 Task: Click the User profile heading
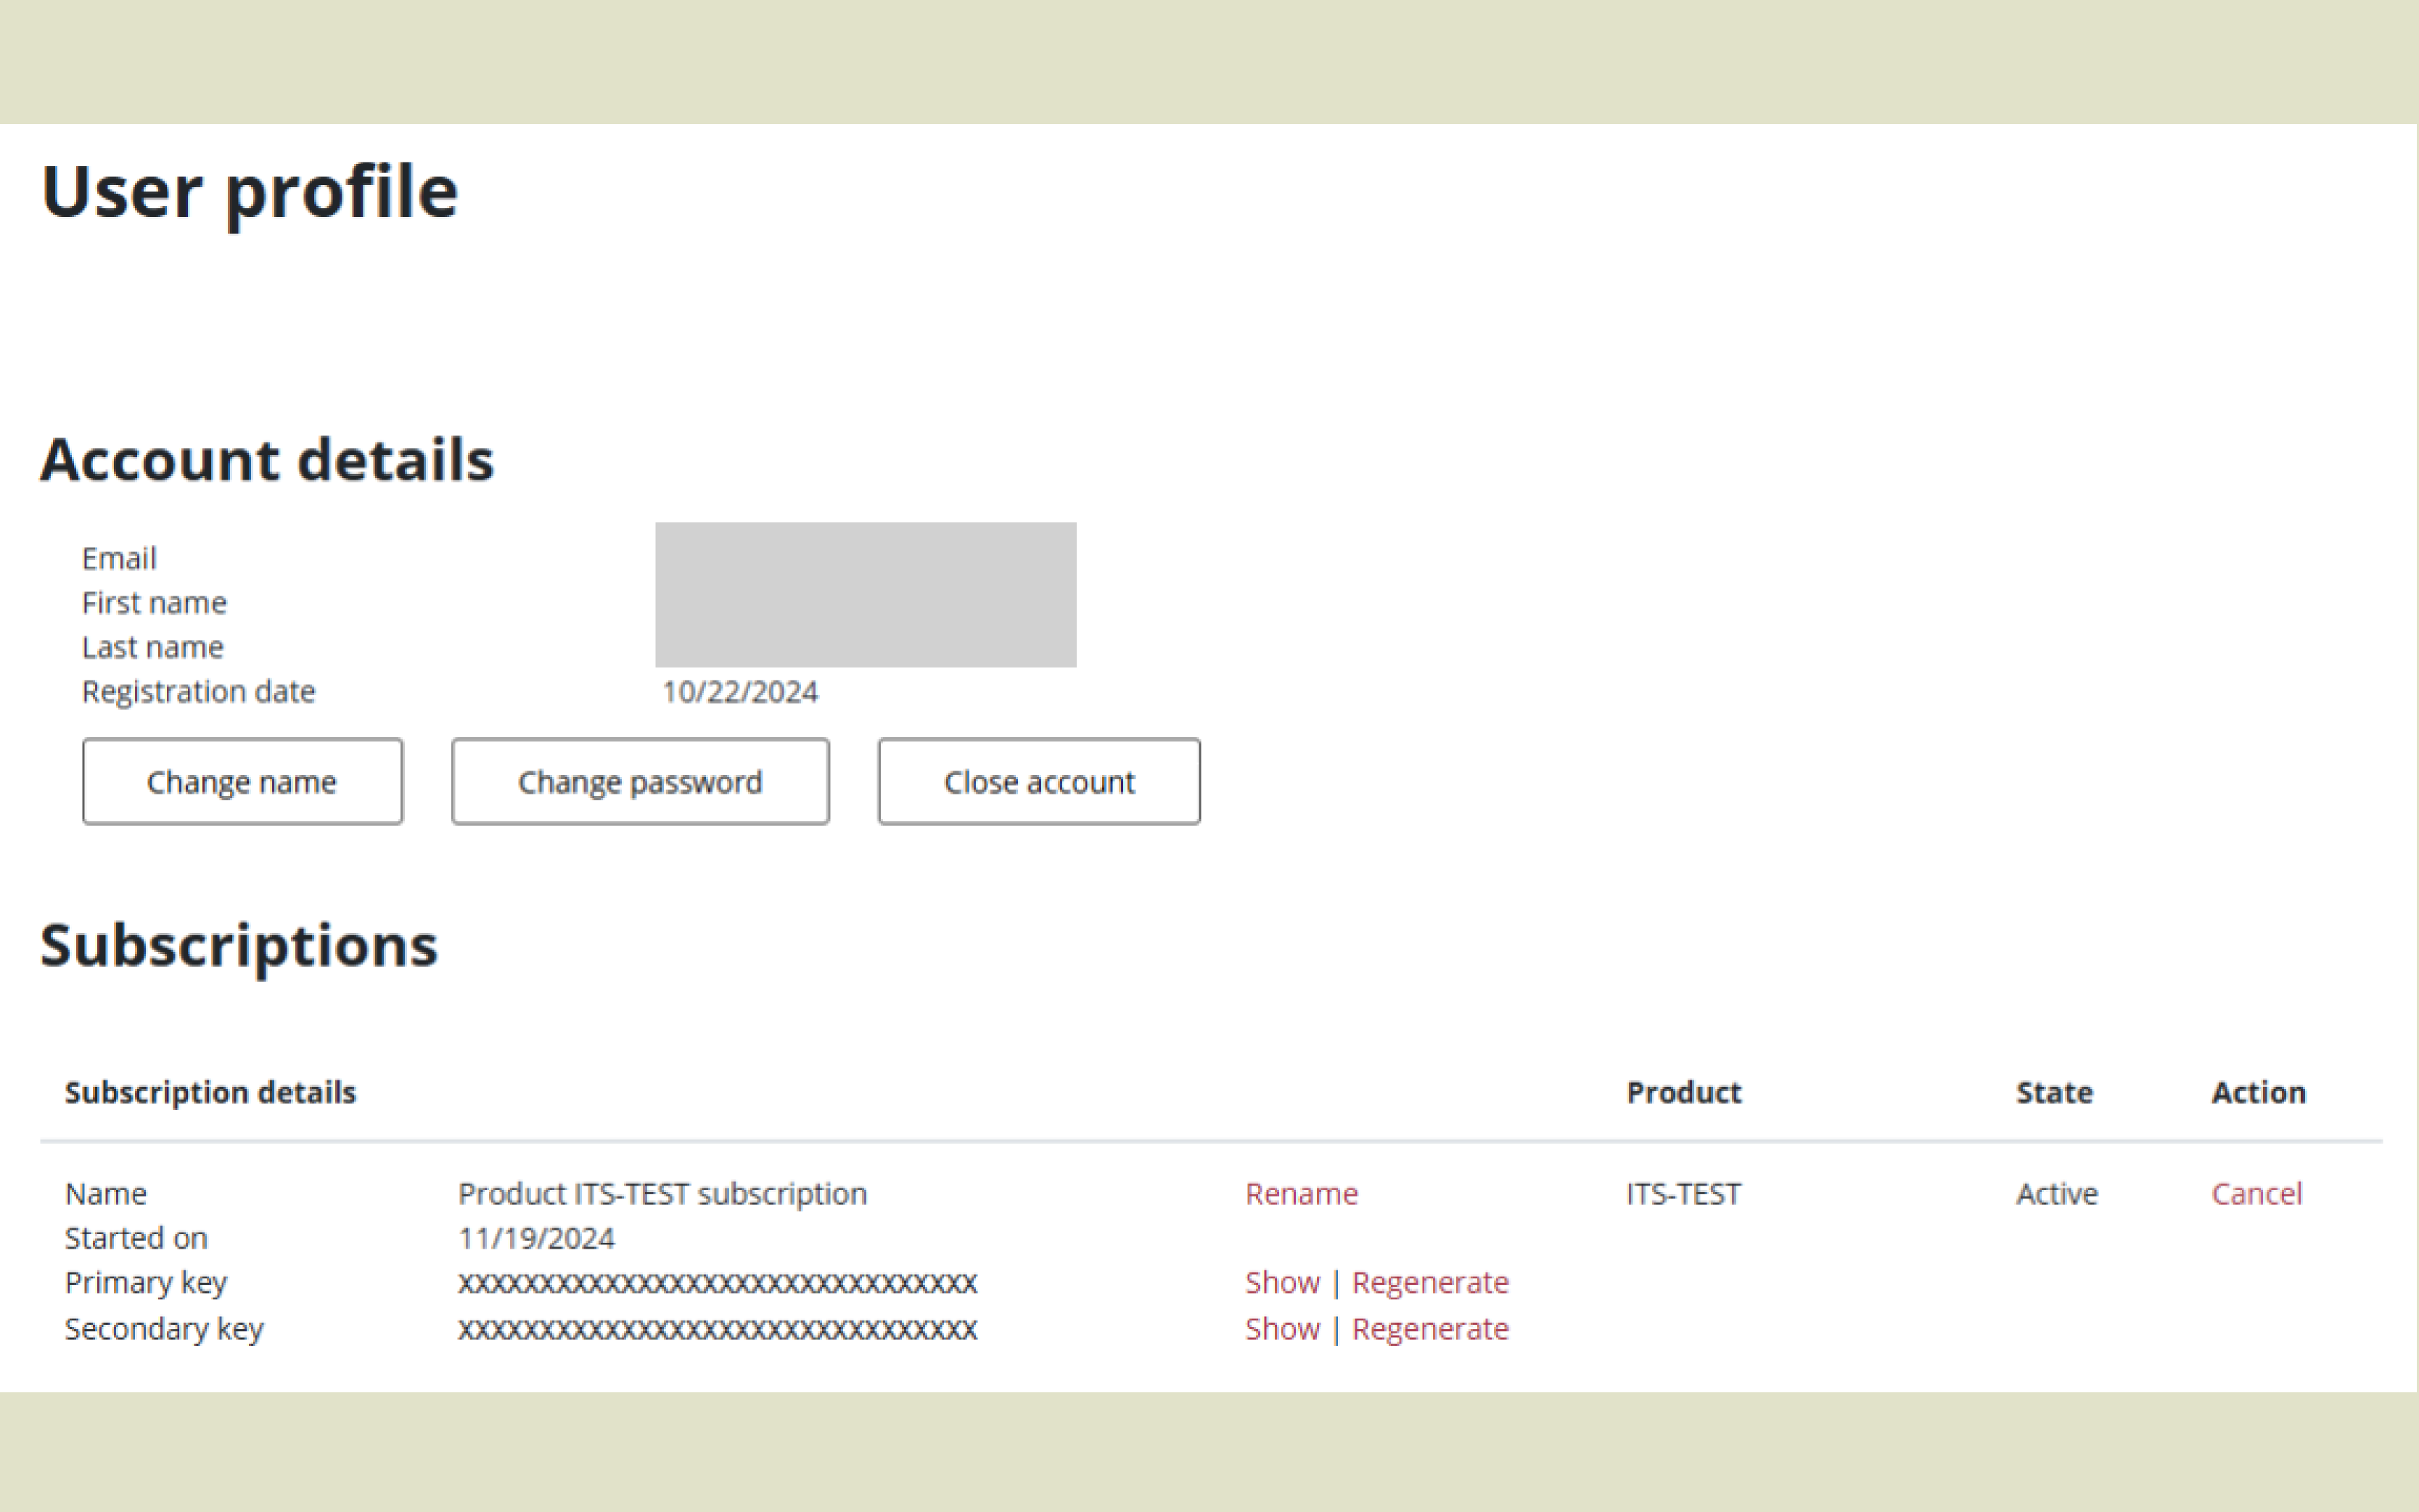[249, 191]
